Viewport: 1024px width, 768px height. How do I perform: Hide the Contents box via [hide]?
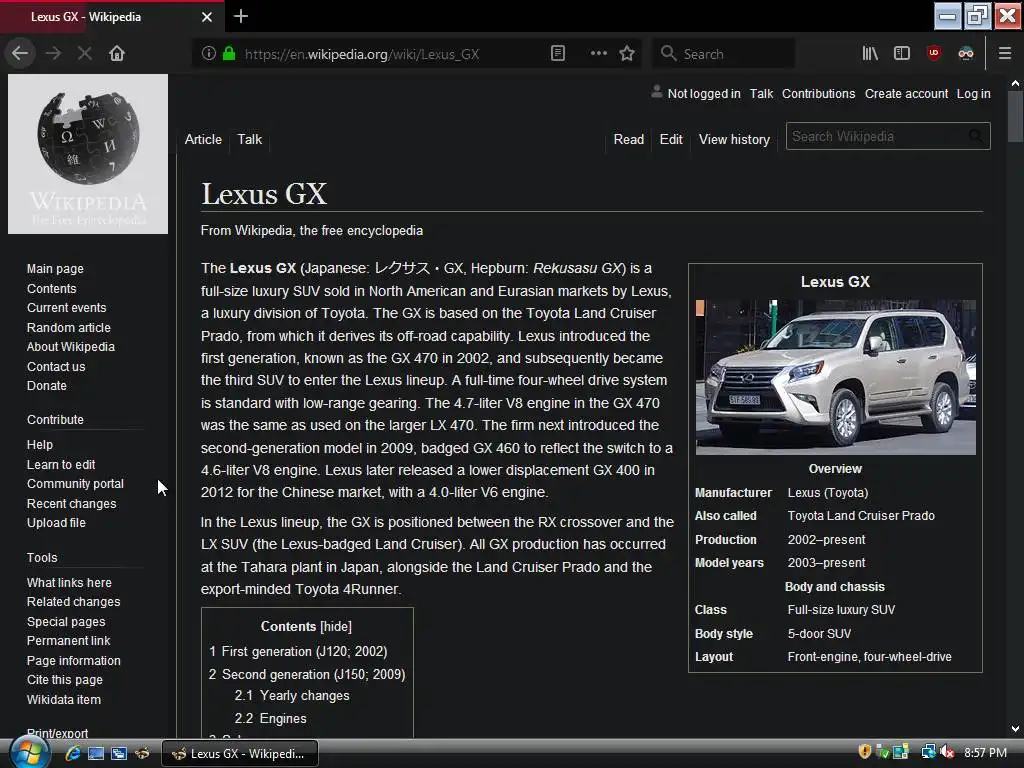click(x=336, y=626)
